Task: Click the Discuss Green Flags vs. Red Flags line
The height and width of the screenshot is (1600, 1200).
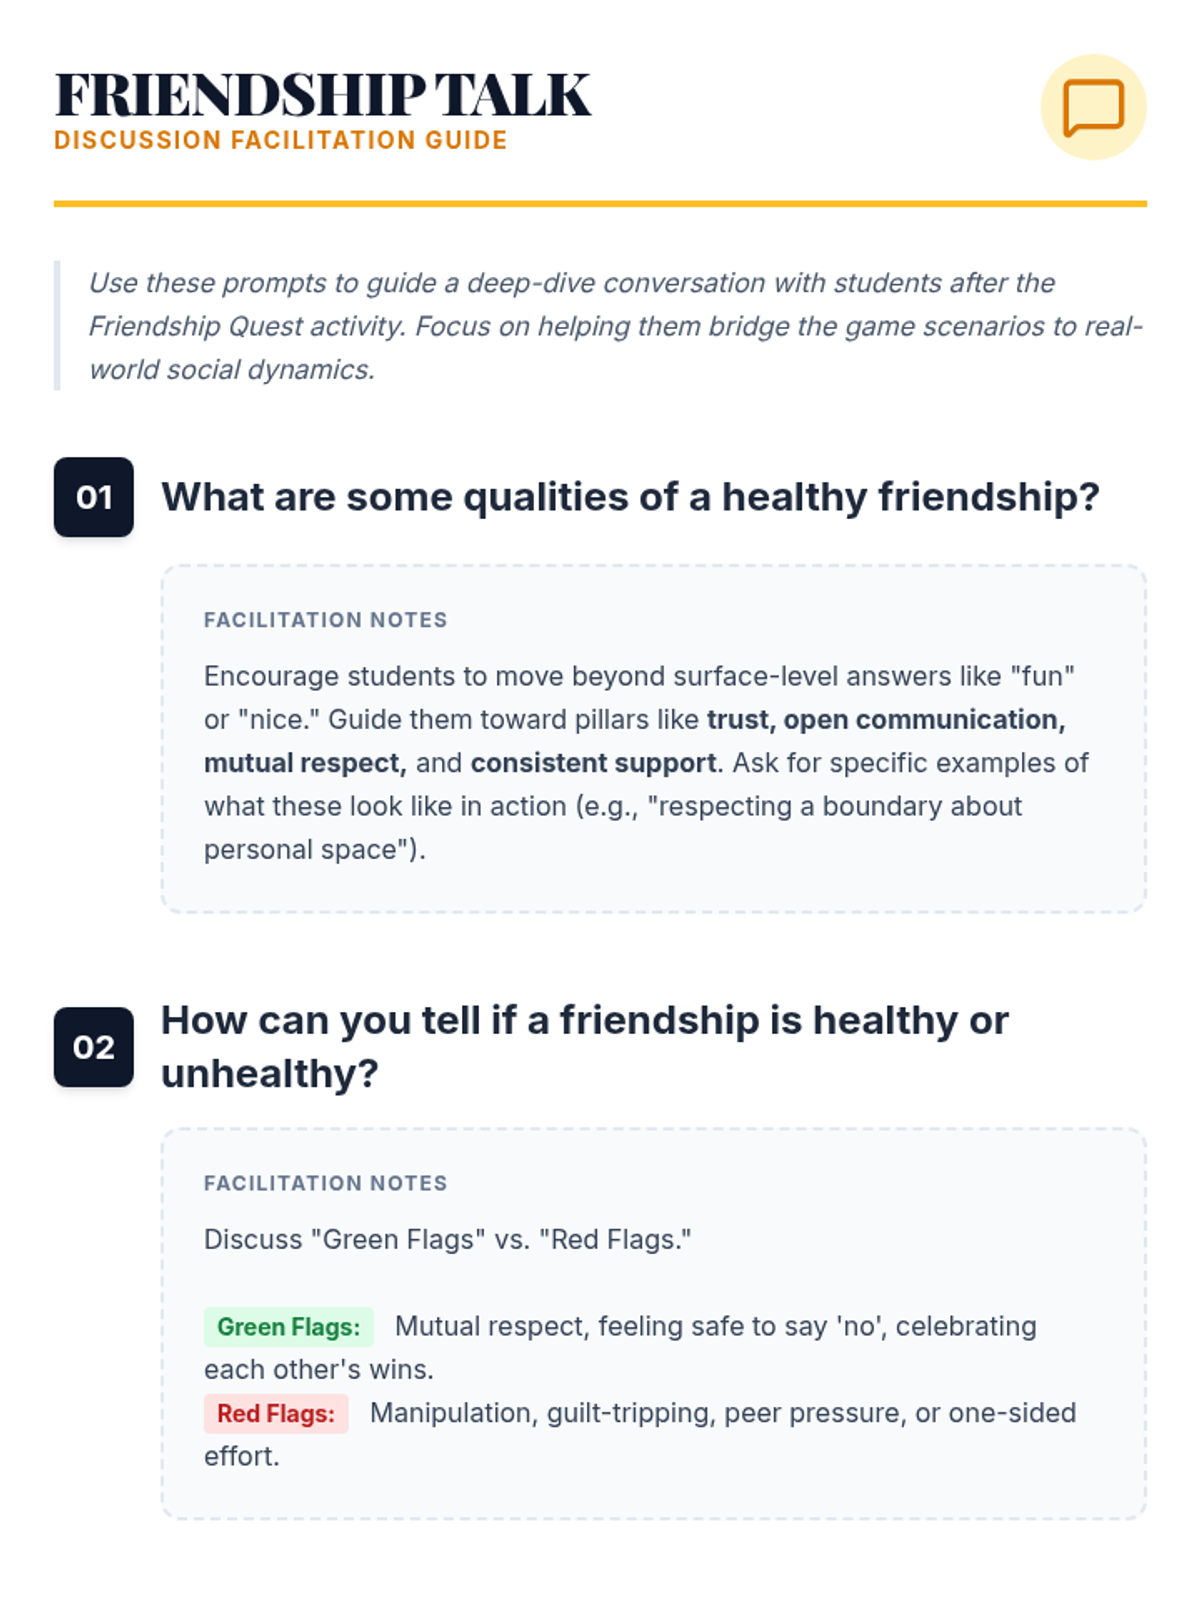Action: click(448, 1240)
